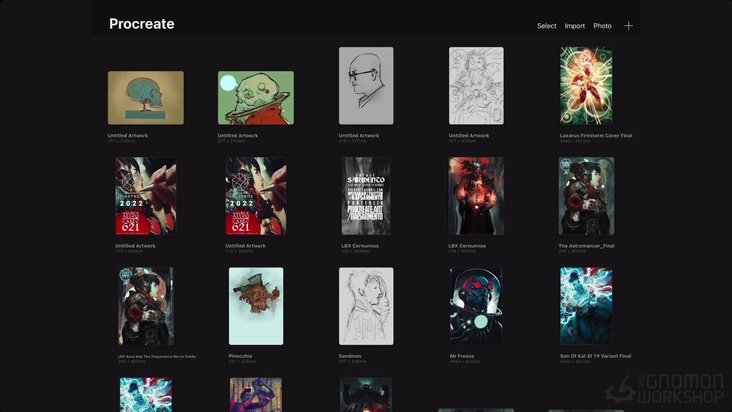Click the 'The Astromancer_Final' title text
The width and height of the screenshot is (732, 412).
click(586, 246)
